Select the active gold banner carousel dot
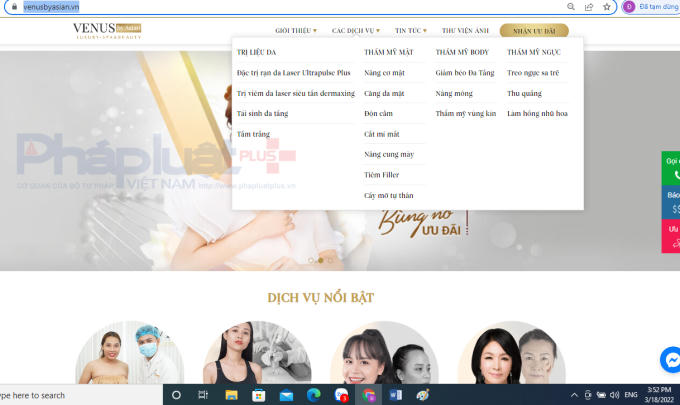 [320, 260]
